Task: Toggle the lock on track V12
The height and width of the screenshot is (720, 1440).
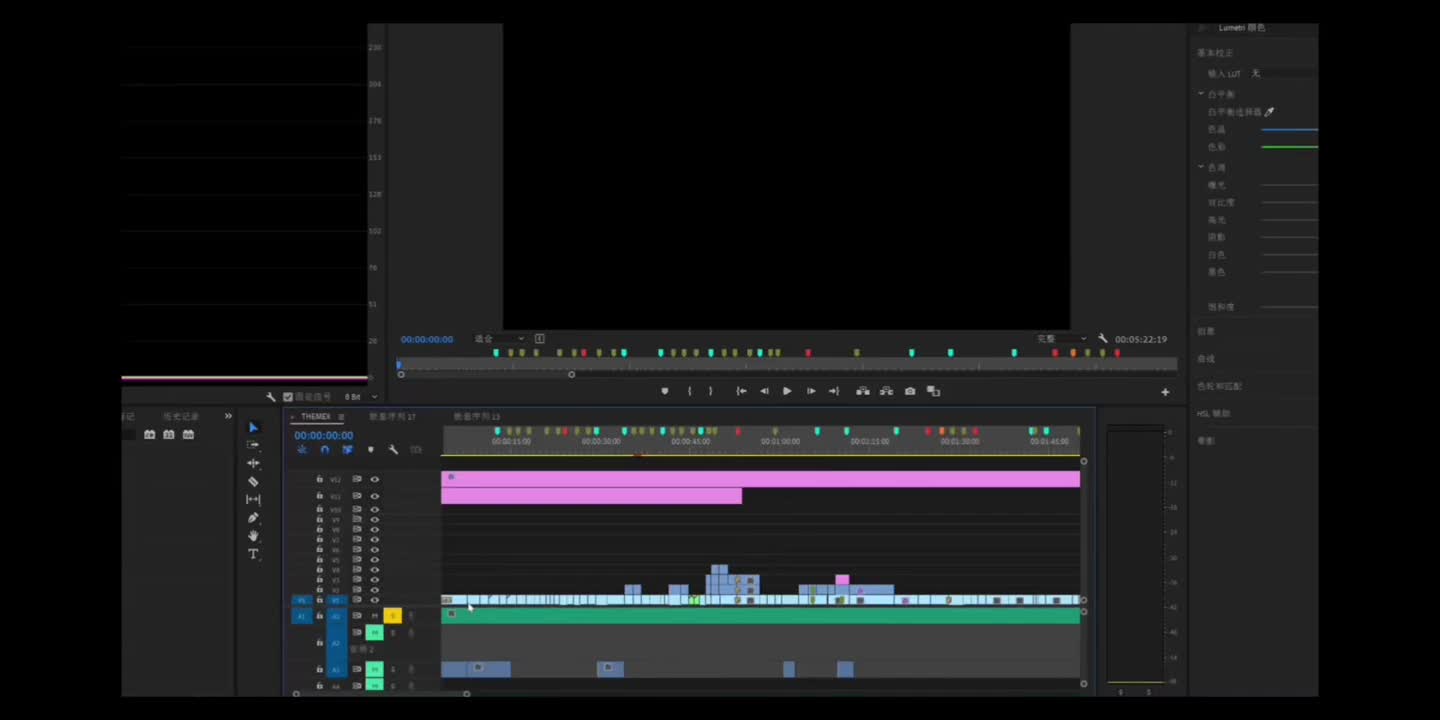Action: 320,479
